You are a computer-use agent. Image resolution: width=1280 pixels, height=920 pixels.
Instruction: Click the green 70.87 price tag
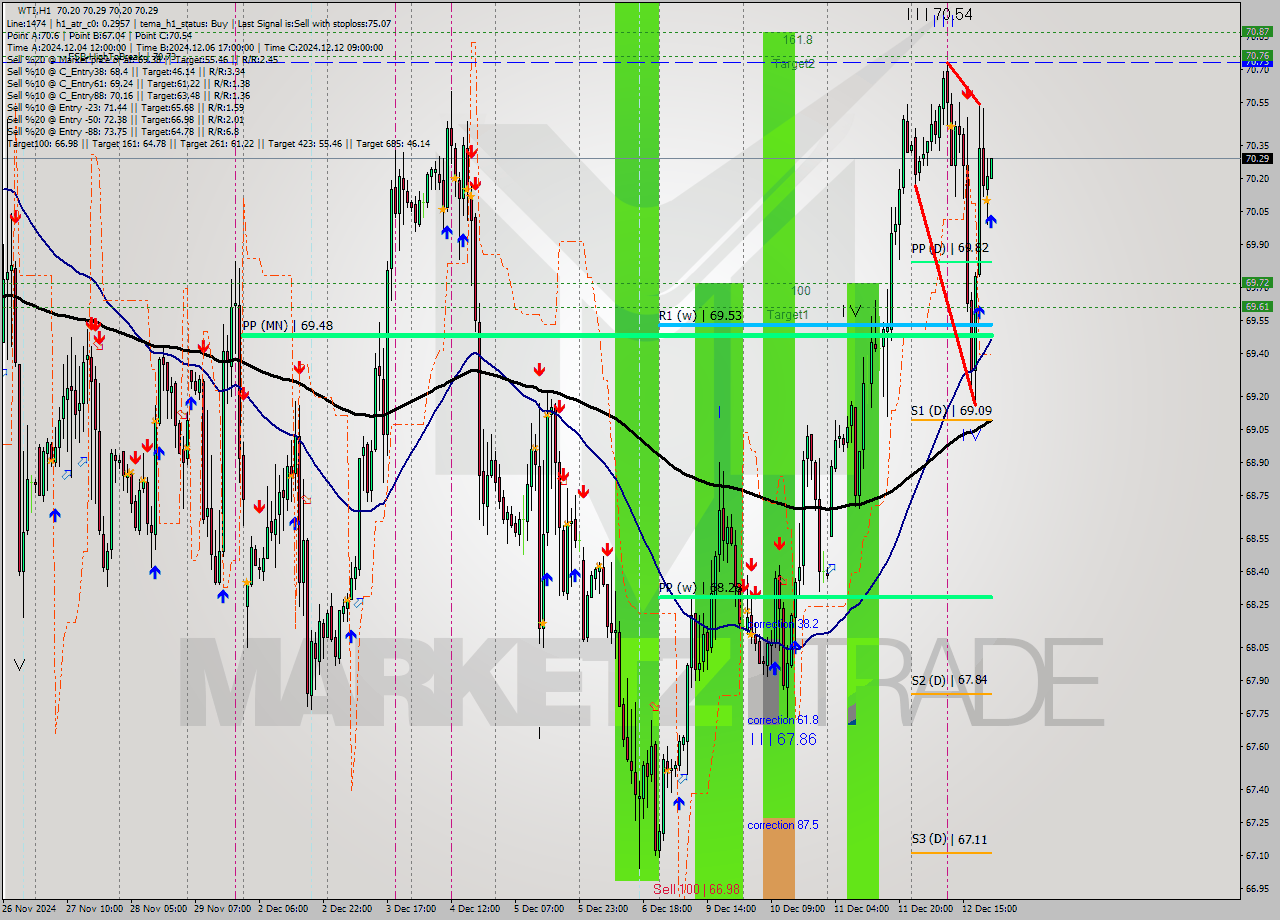click(x=1257, y=32)
